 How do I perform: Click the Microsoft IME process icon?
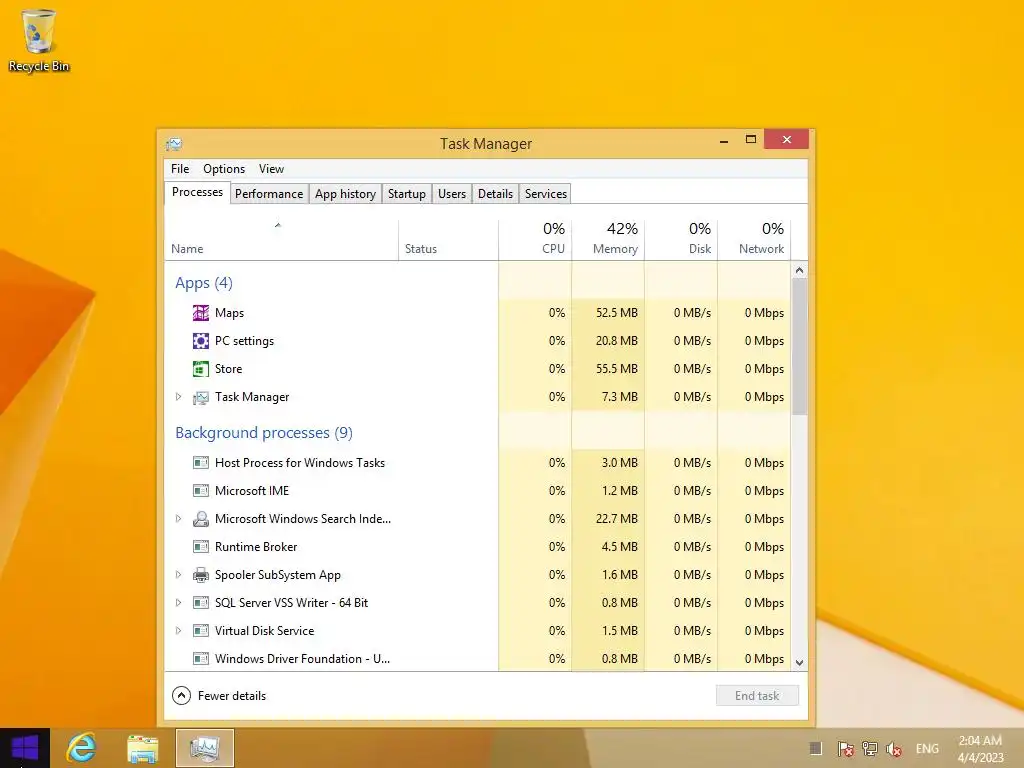click(200, 490)
